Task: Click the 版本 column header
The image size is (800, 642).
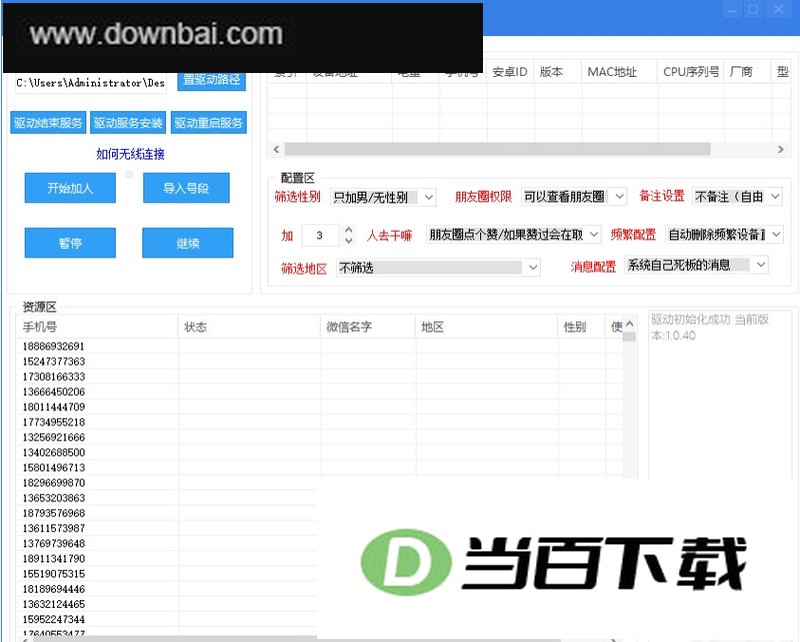Action: [x=557, y=72]
